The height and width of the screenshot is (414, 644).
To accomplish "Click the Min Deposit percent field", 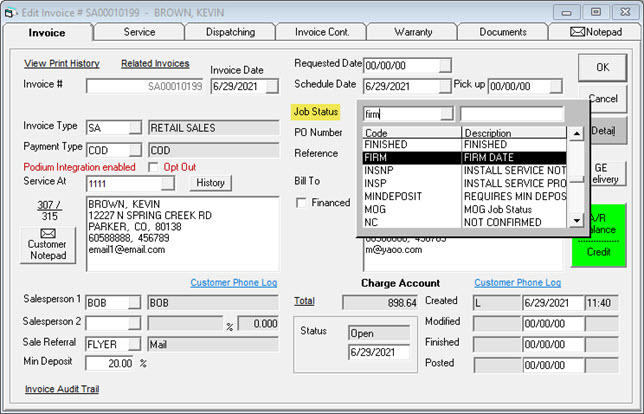I will (x=109, y=363).
